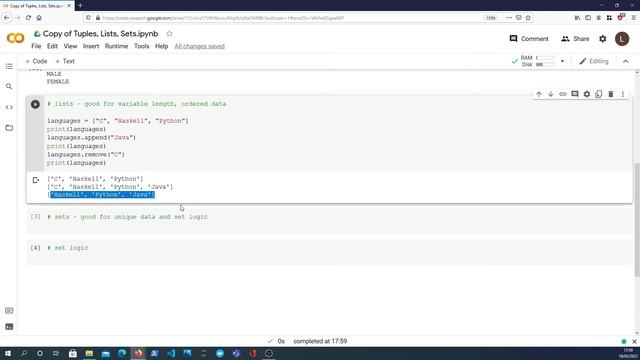Open the File menu

click(36, 46)
